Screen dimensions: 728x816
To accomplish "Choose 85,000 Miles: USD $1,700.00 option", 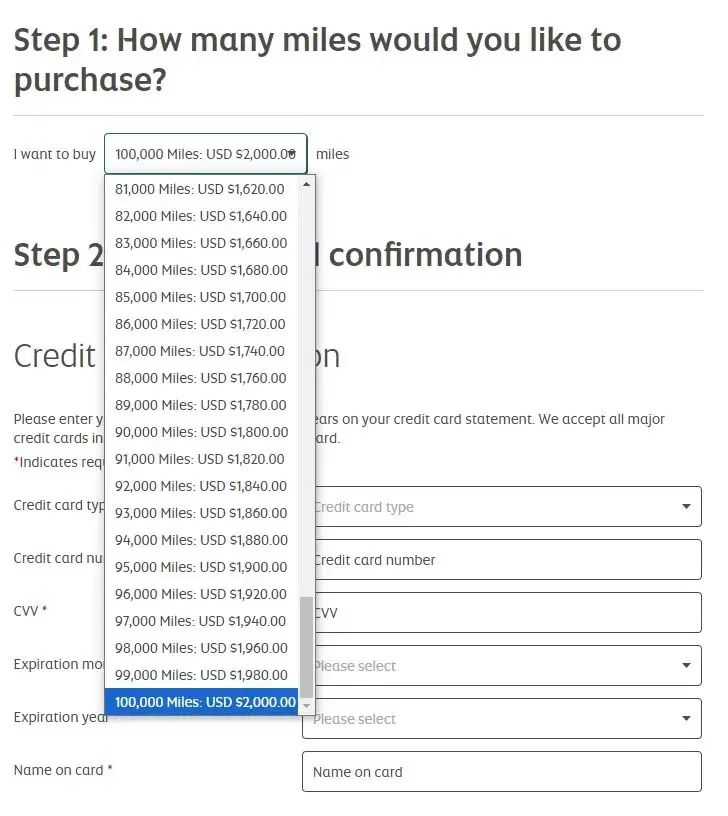I will 200,297.
